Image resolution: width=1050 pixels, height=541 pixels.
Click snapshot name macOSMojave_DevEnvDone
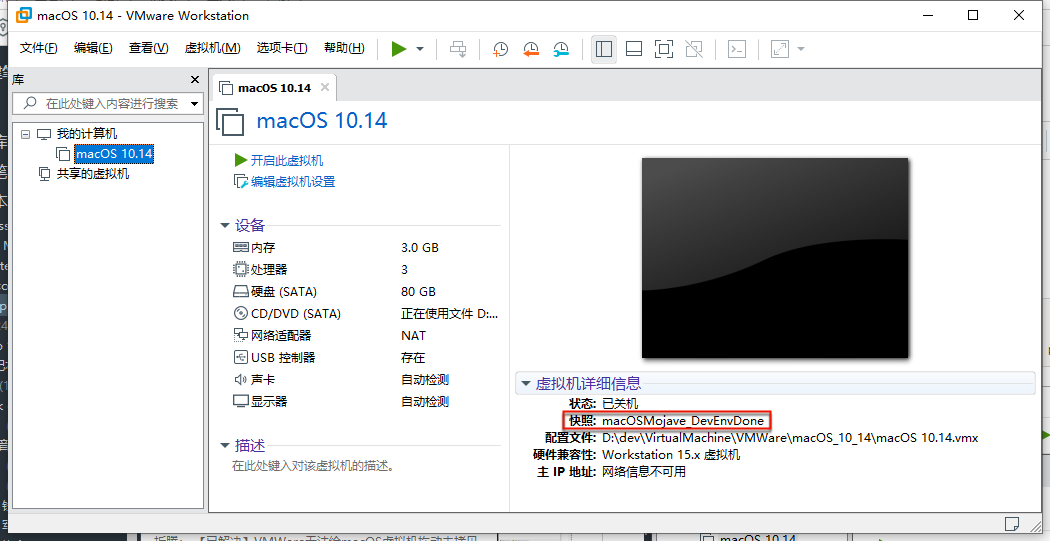(x=682, y=420)
